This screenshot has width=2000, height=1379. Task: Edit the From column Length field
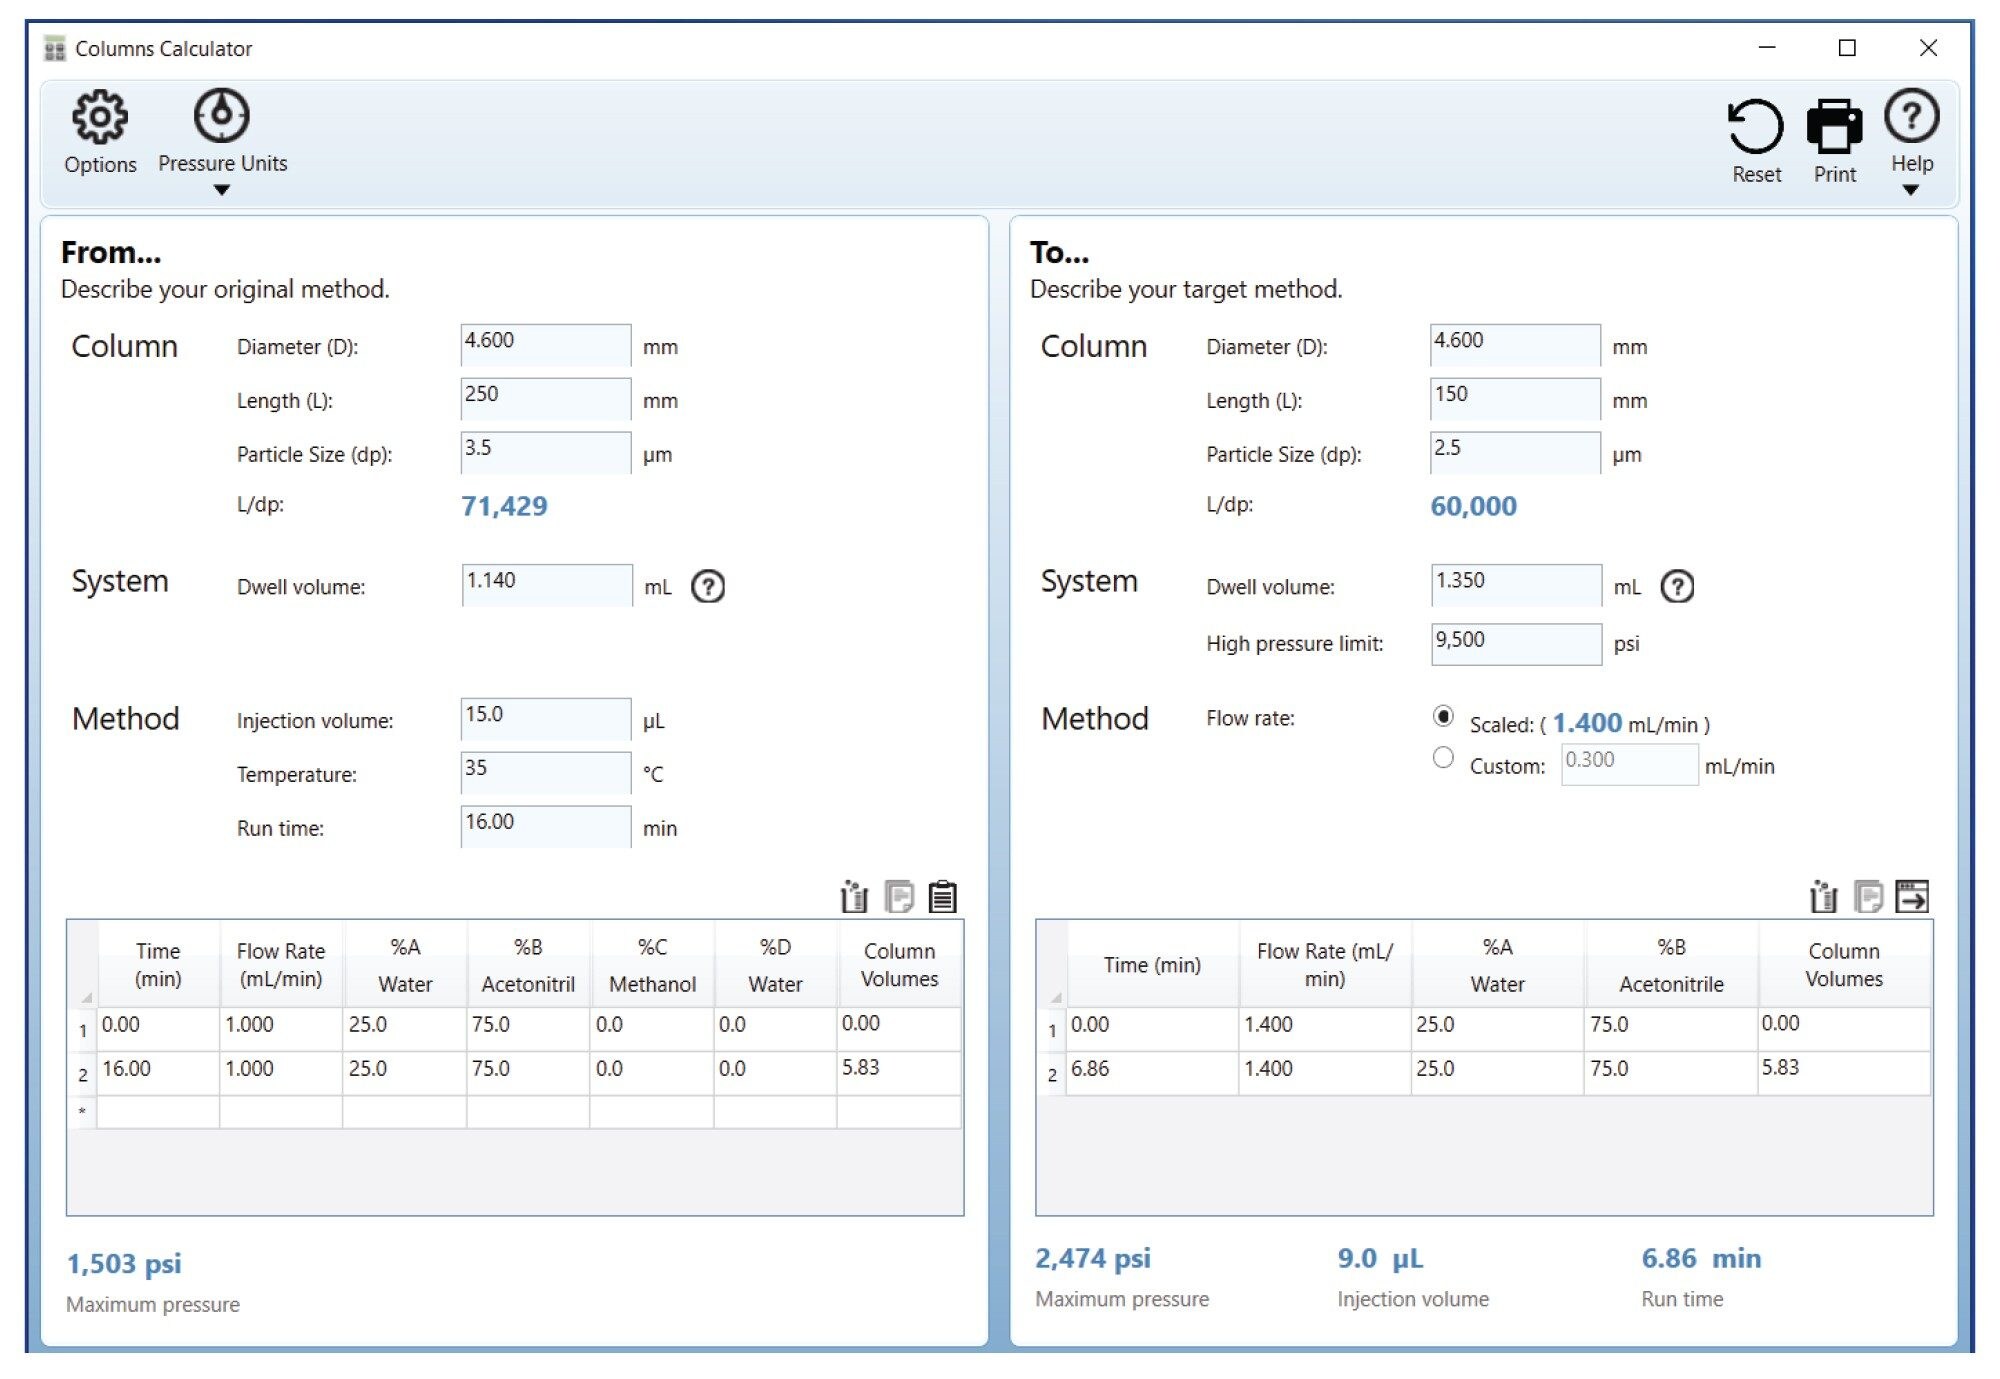click(x=546, y=399)
